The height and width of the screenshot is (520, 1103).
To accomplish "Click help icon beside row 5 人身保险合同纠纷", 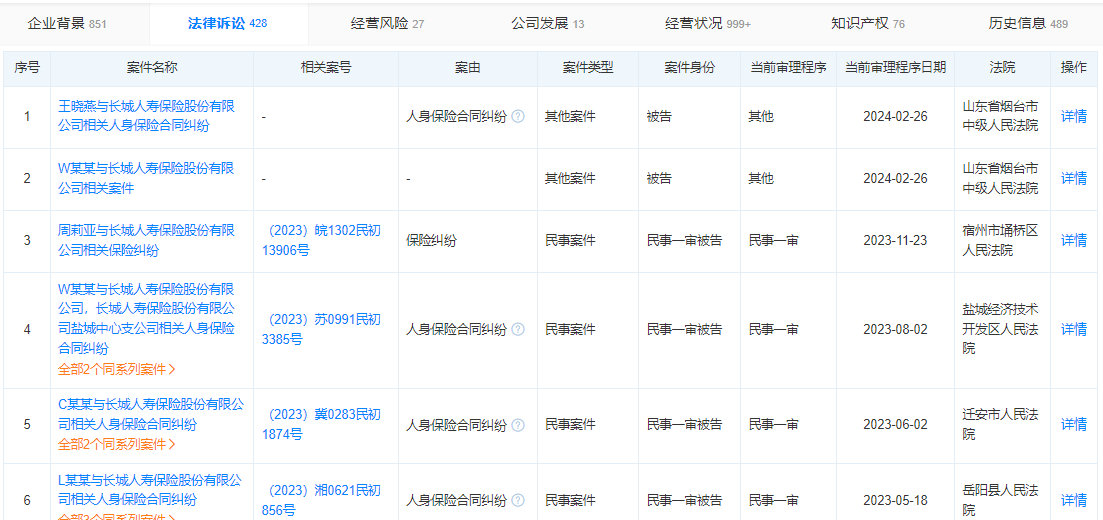I will pyautogui.click(x=518, y=425).
